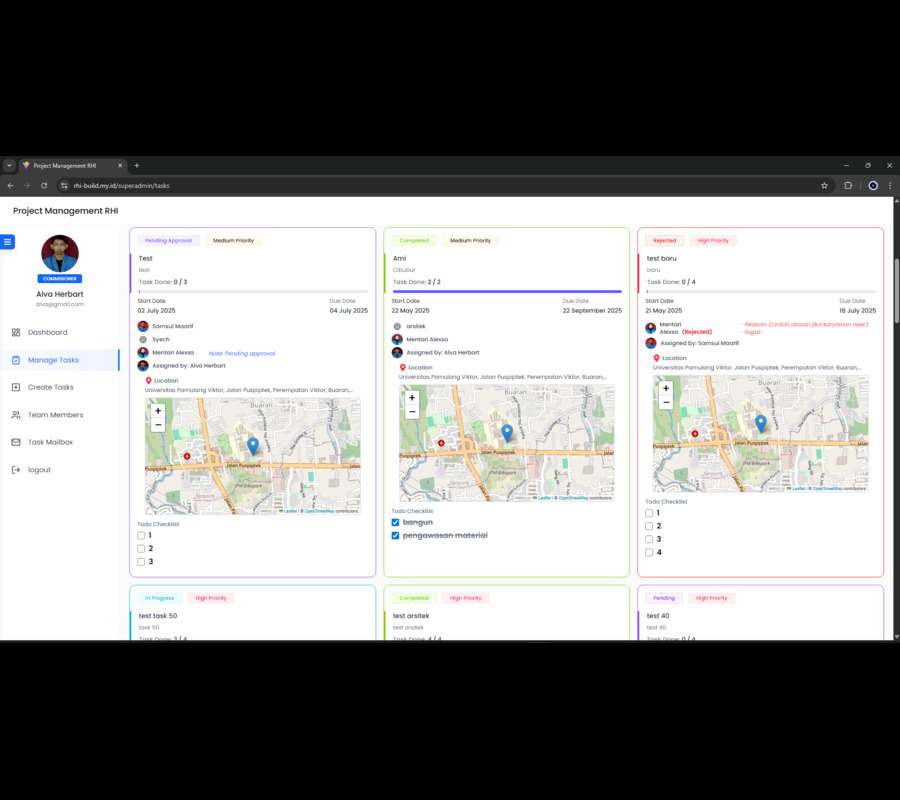The image size is (900, 800).
Task: Uncheck pengawasan material checklist item
Action: [x=395, y=535]
